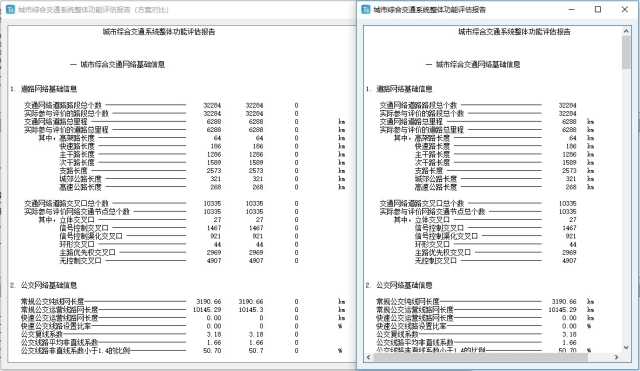This screenshot has height=371, width=640.
Task: Click section 2 transit network heading in right report
Action: tap(399, 285)
